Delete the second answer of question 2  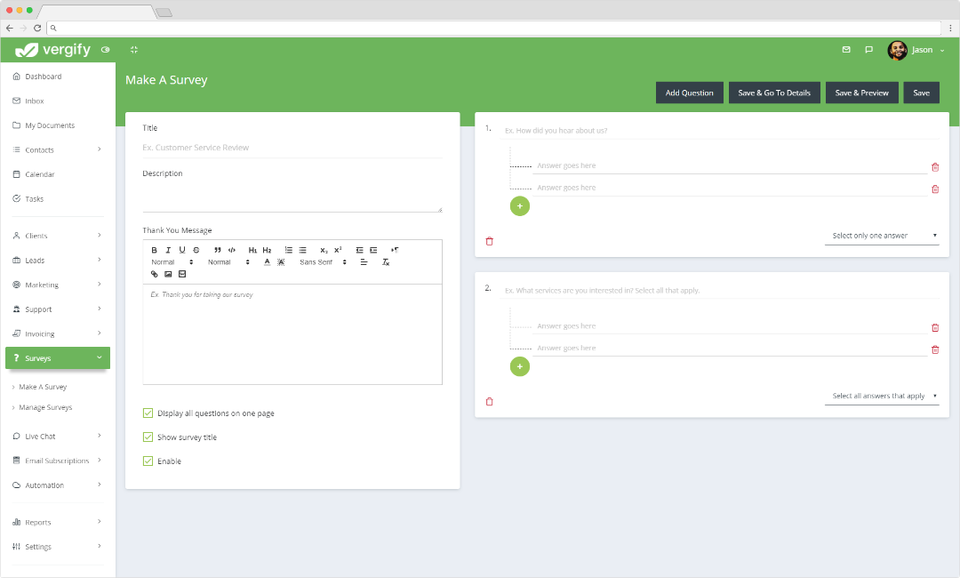(x=935, y=350)
